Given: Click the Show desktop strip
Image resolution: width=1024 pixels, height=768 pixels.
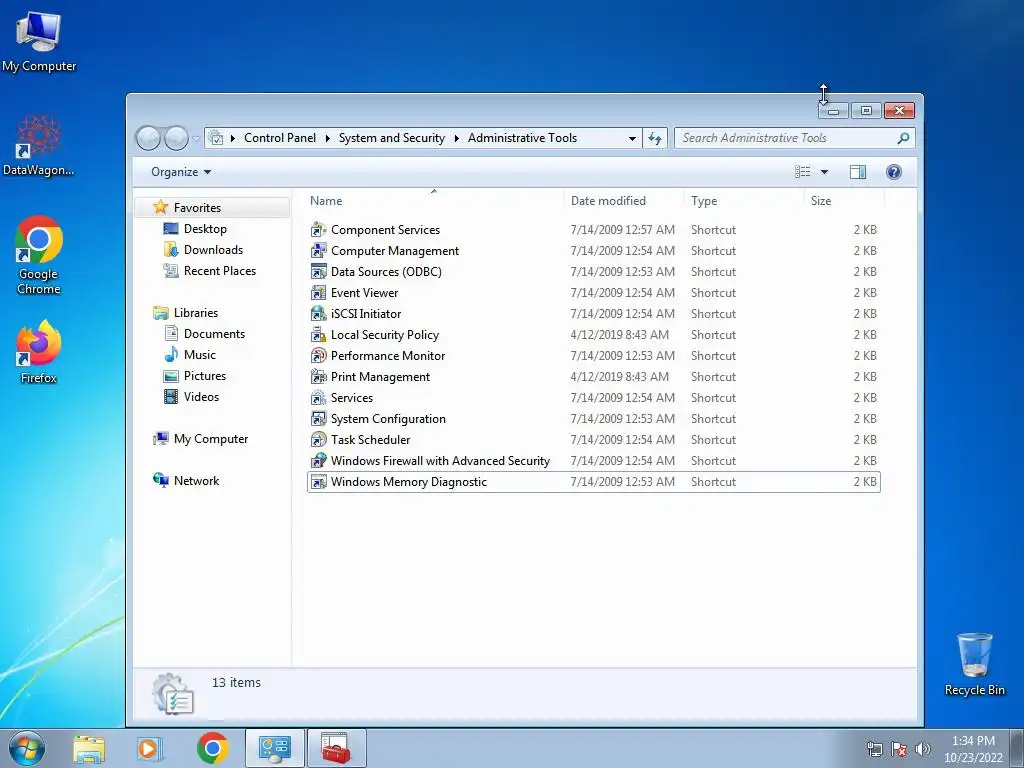Looking at the screenshot, I should click(1017, 748).
